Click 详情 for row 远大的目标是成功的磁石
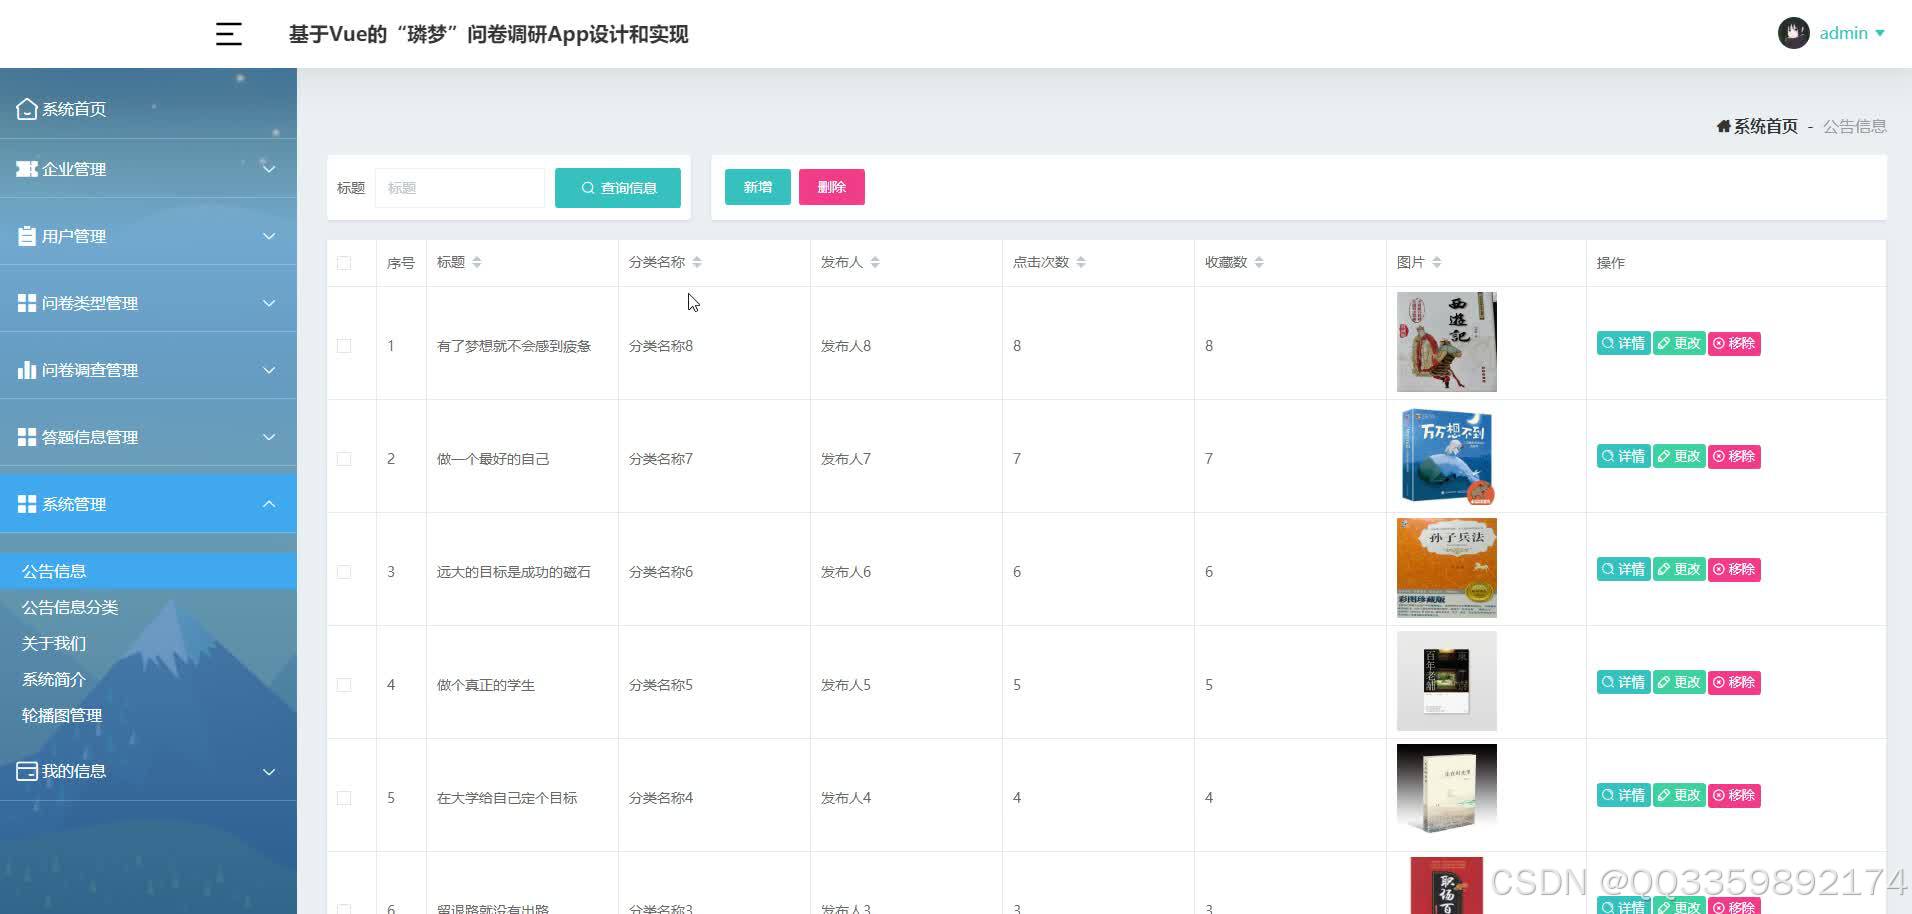This screenshot has height=914, width=1912. coord(1623,569)
